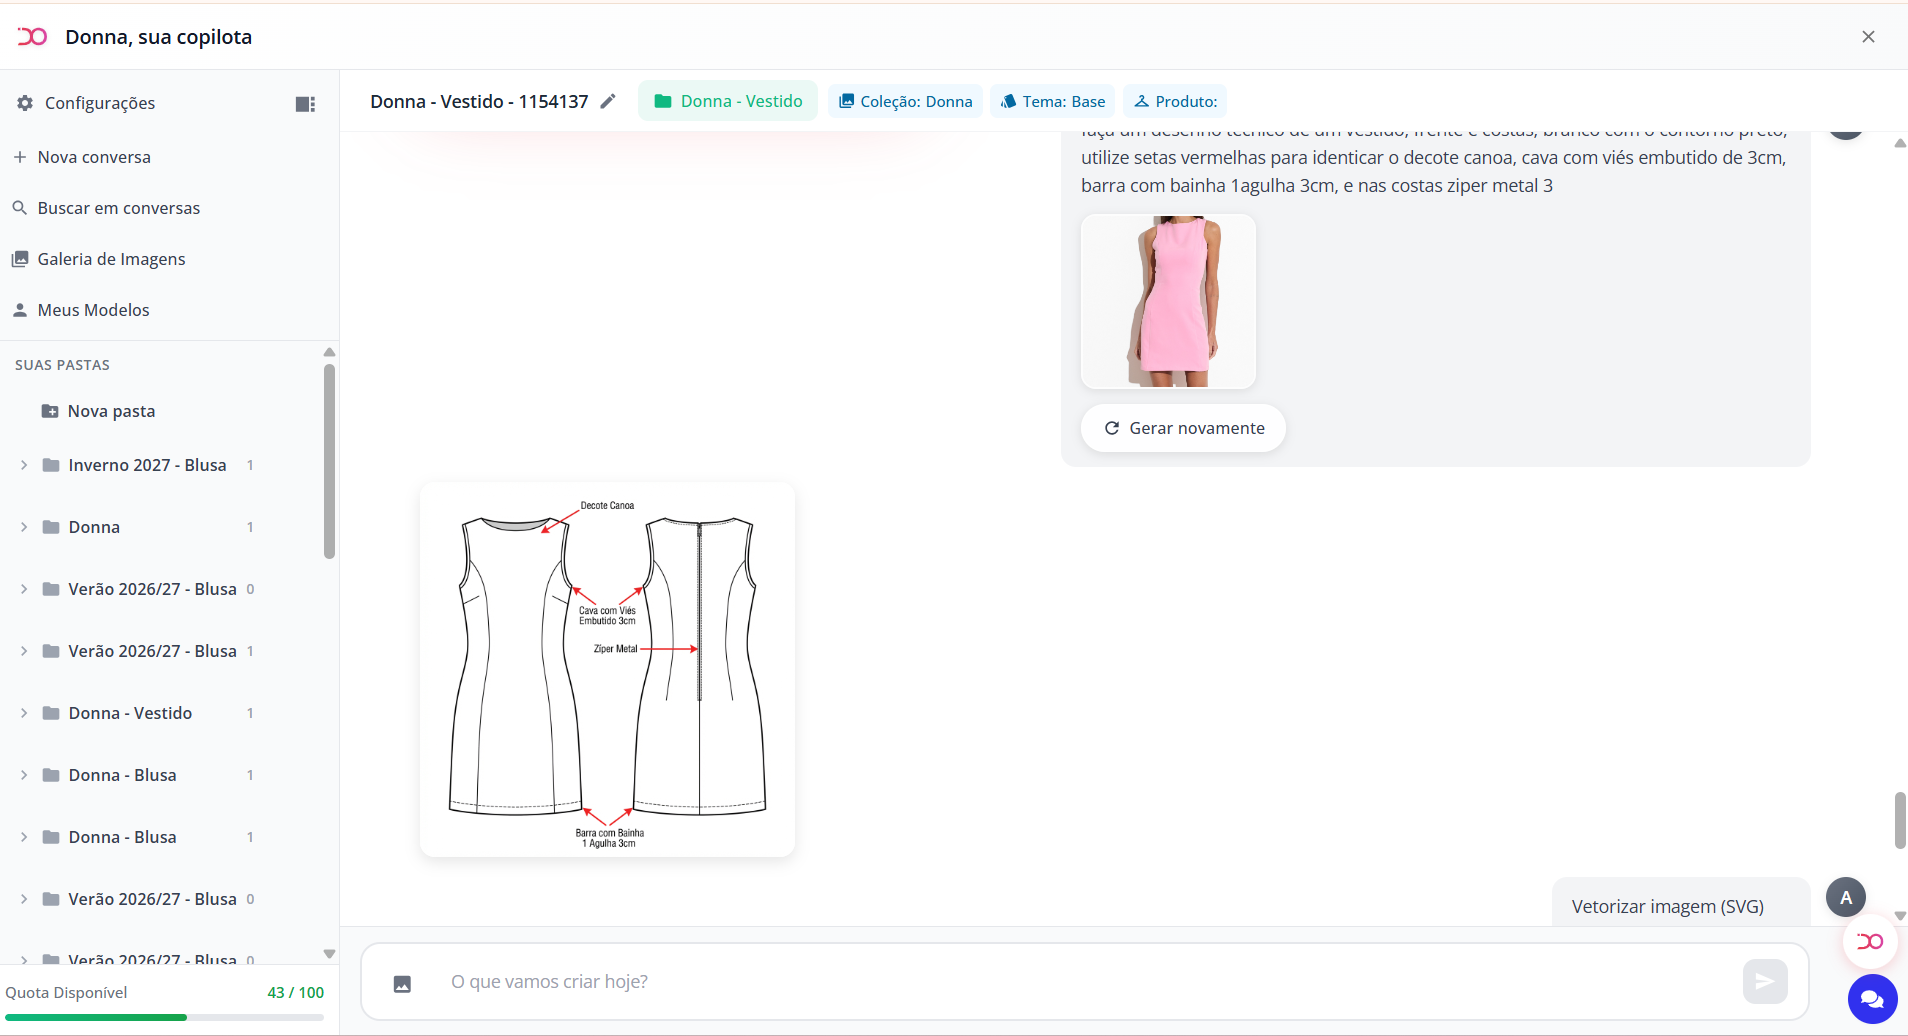Viewport: 1908px width, 1036px height.
Task: Click the Nova pasta folder-plus icon
Action: point(50,411)
